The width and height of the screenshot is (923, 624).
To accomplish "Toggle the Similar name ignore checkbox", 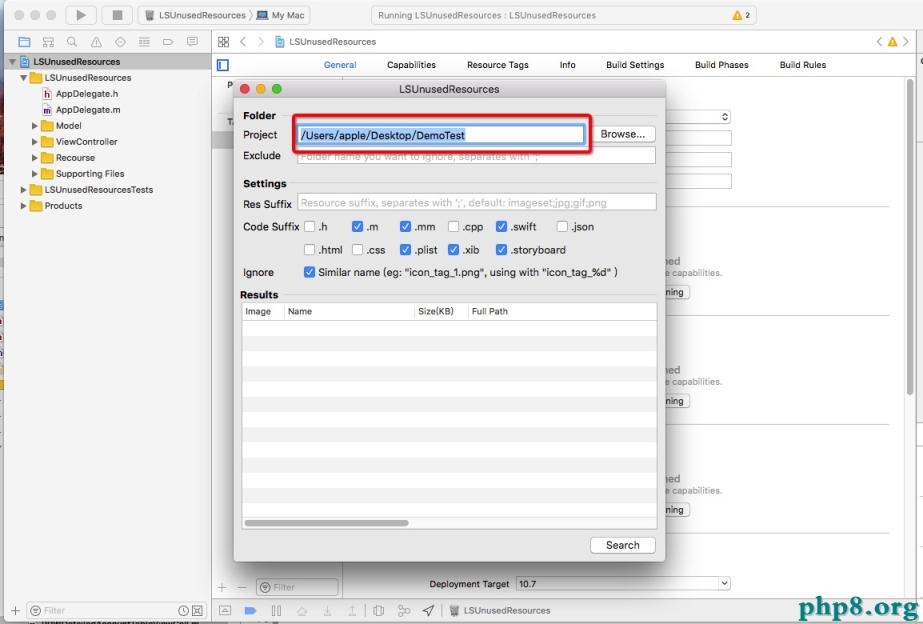I will pyautogui.click(x=310, y=272).
